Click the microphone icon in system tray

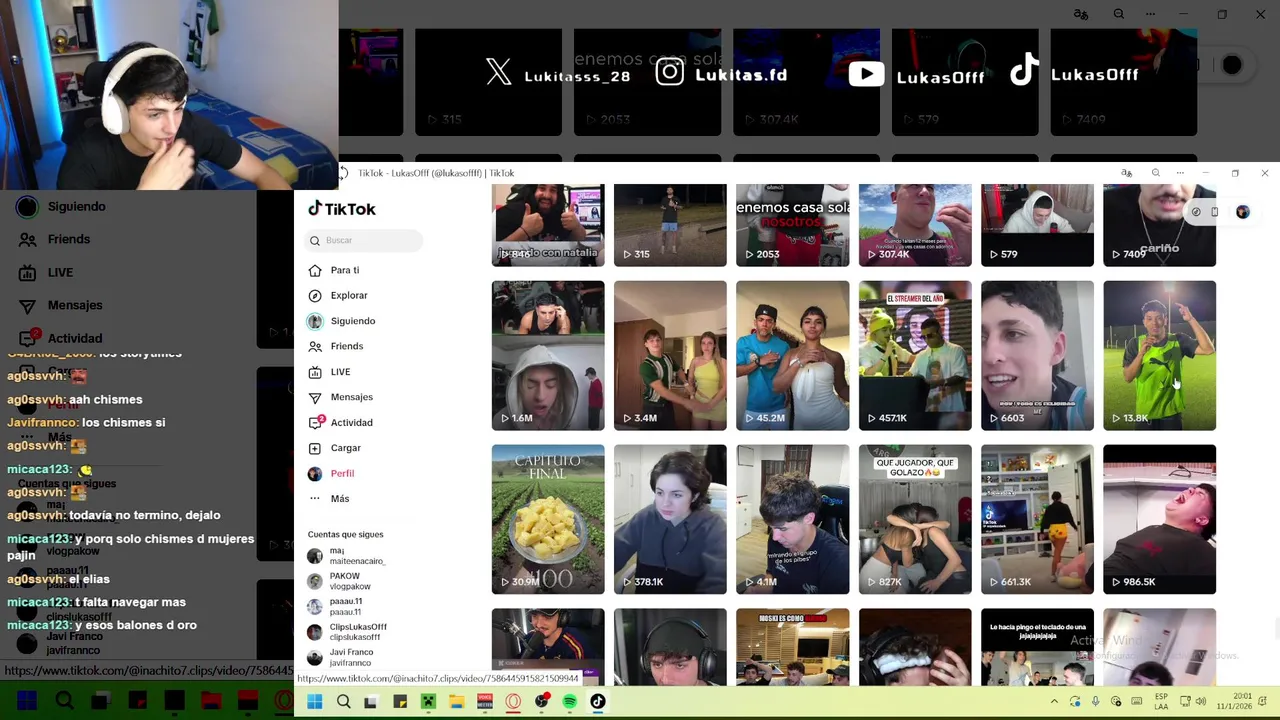click(x=1096, y=702)
